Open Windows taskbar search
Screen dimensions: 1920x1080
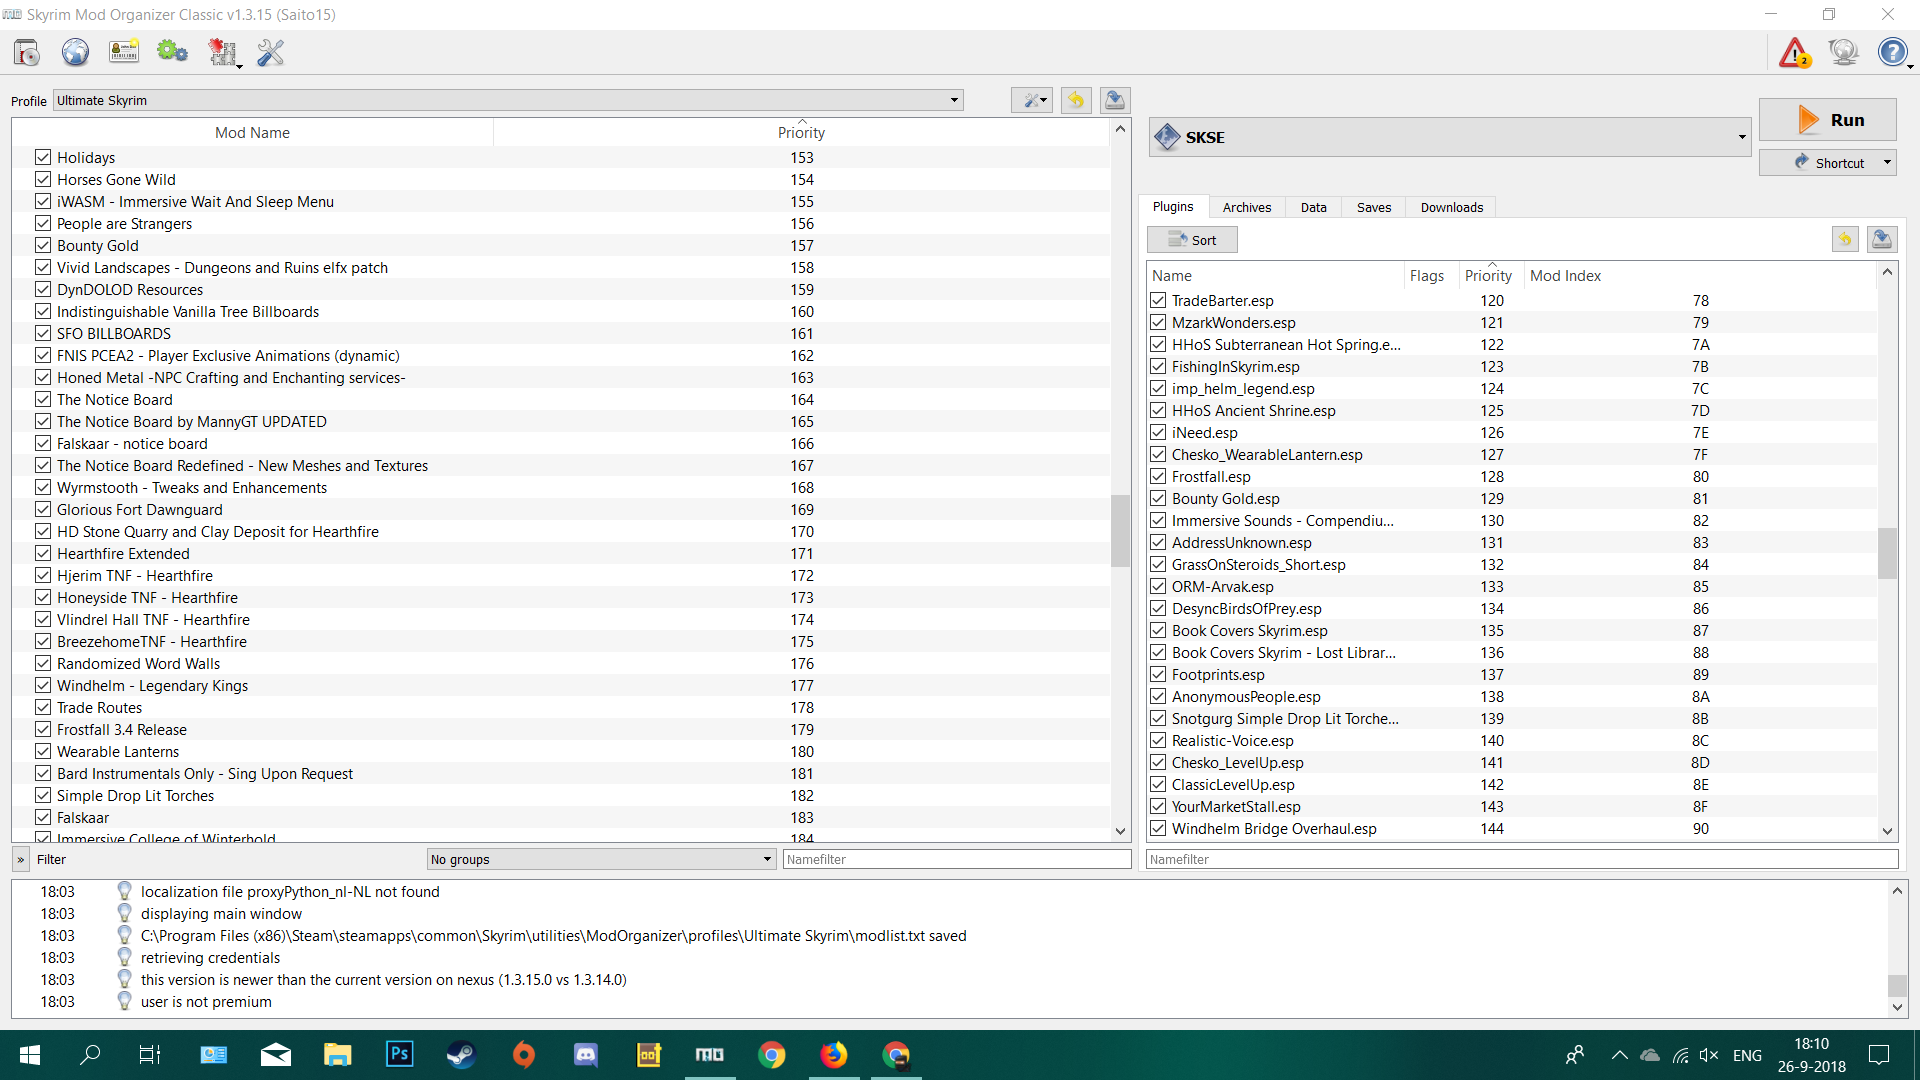[x=90, y=1055]
